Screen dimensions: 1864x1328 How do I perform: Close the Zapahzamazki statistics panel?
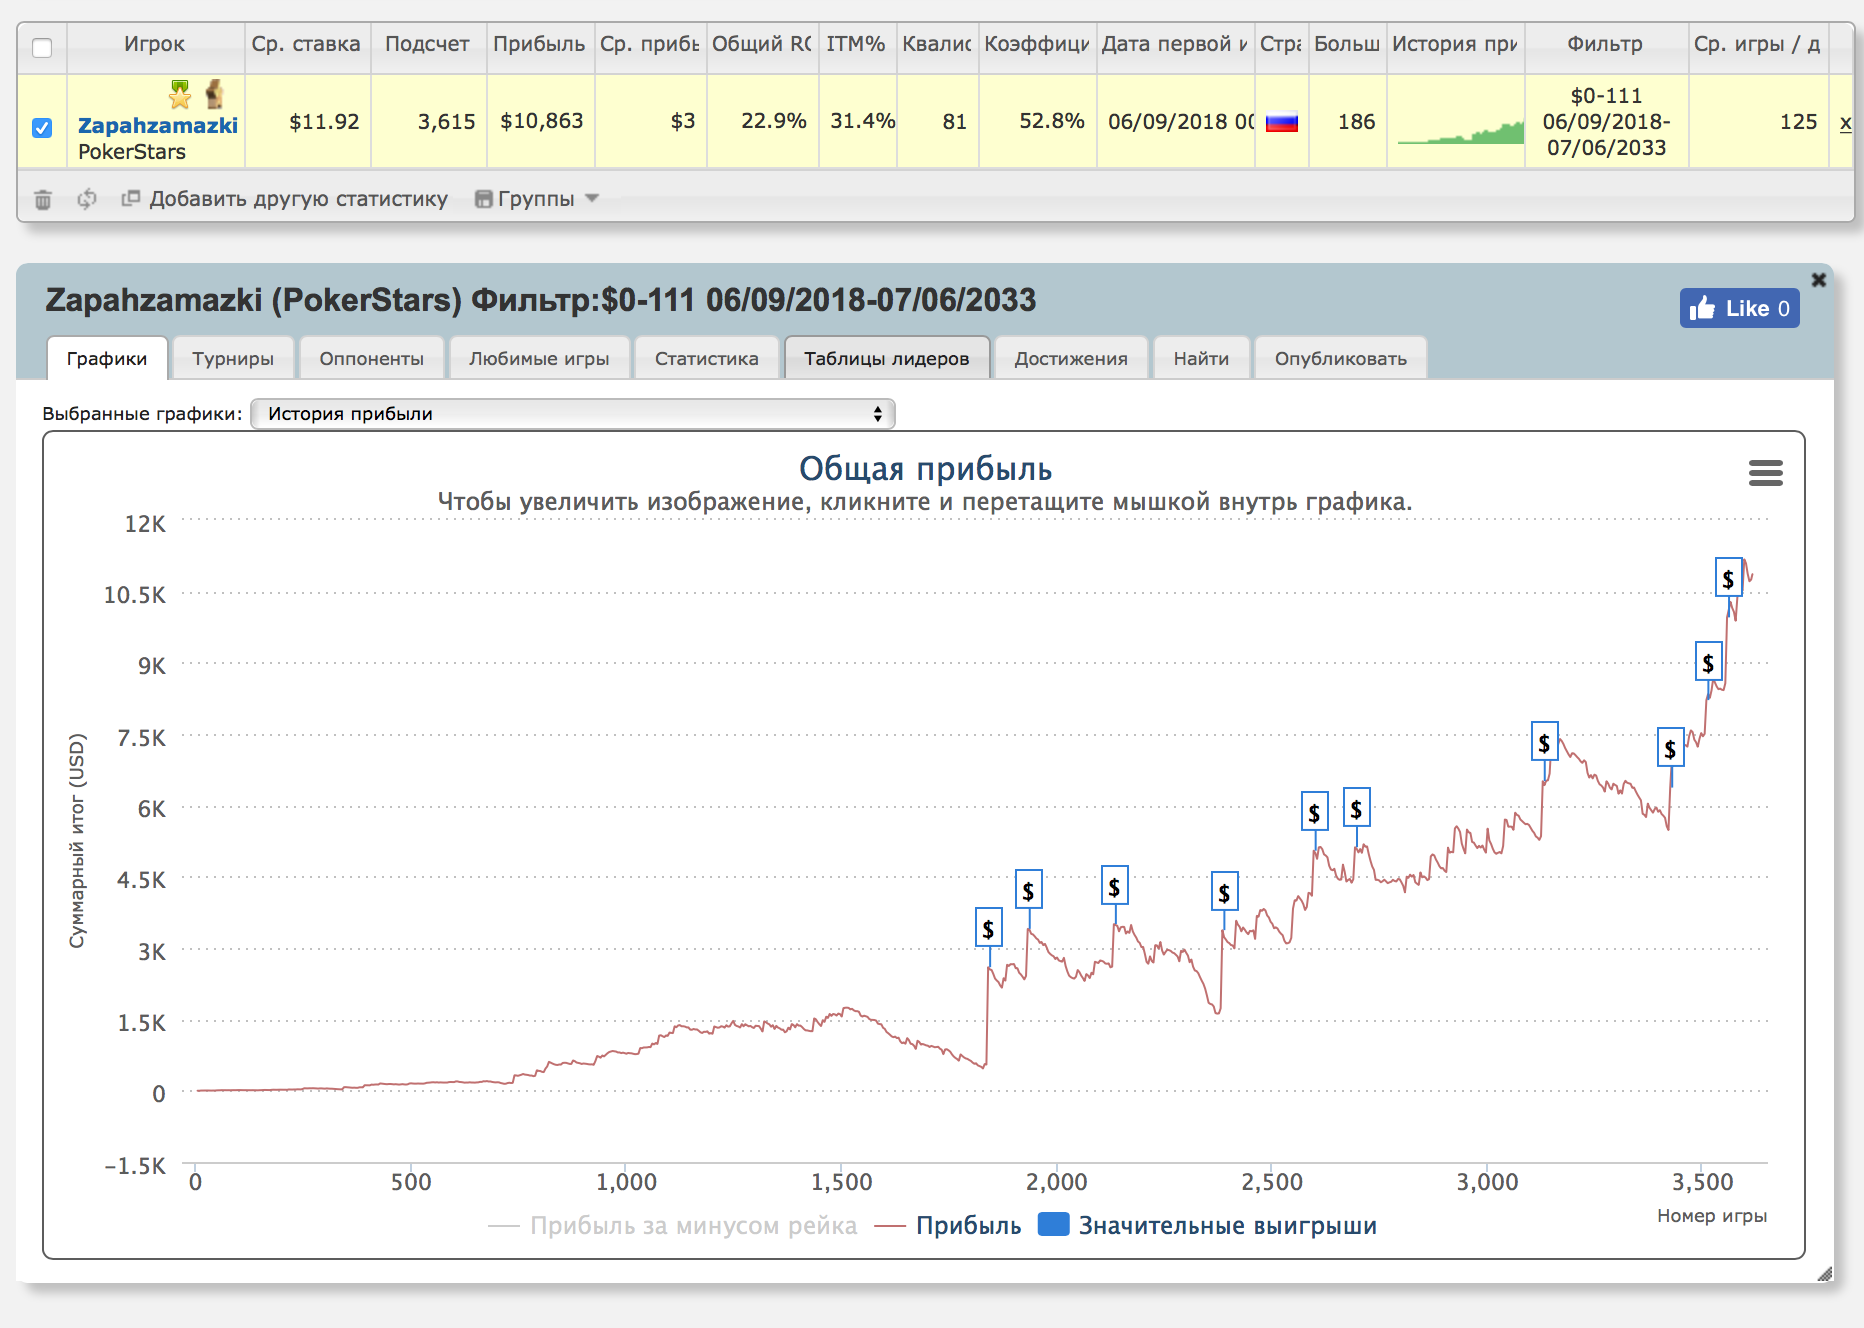[1819, 280]
